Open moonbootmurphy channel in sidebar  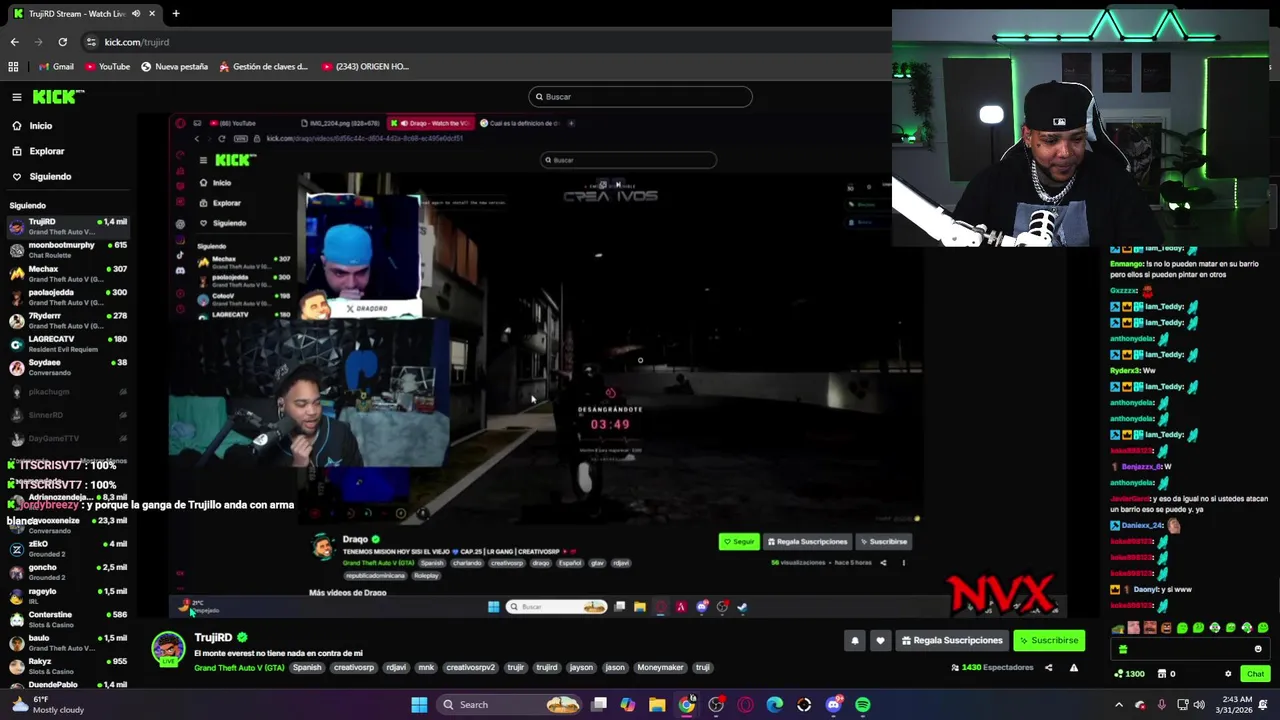pos(68,250)
